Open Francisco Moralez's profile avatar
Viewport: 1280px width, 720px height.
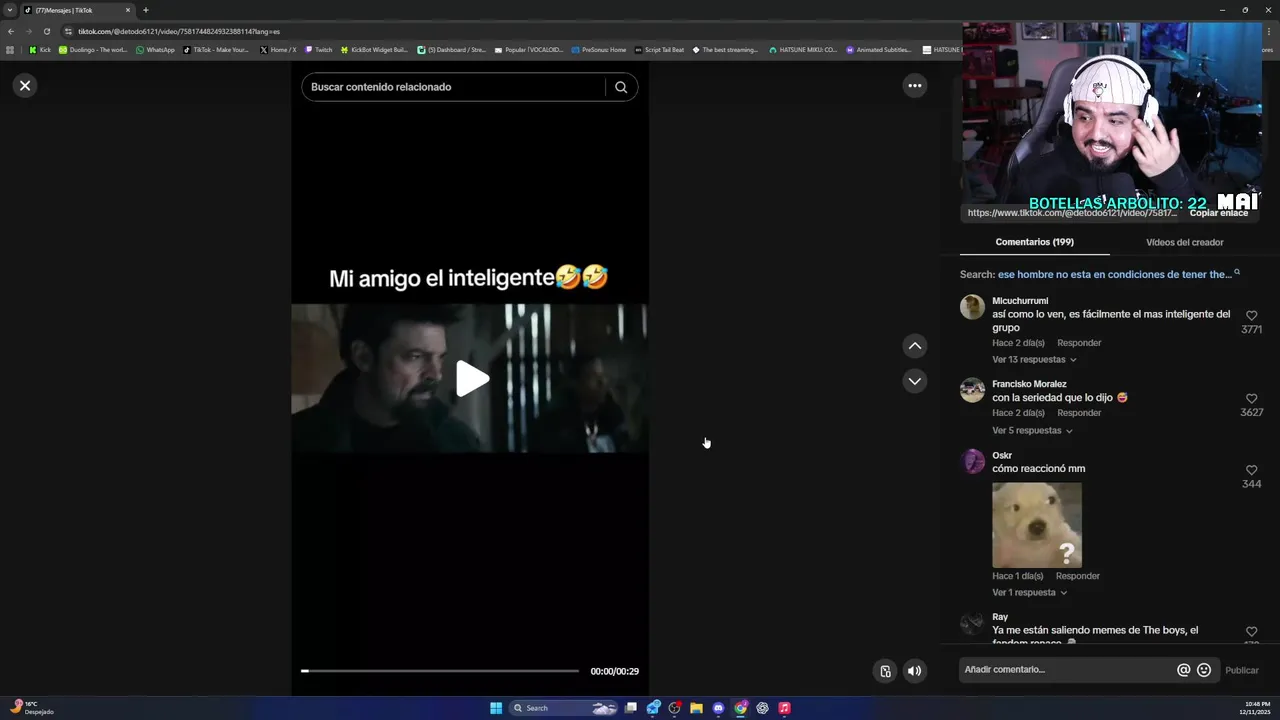tap(972, 390)
